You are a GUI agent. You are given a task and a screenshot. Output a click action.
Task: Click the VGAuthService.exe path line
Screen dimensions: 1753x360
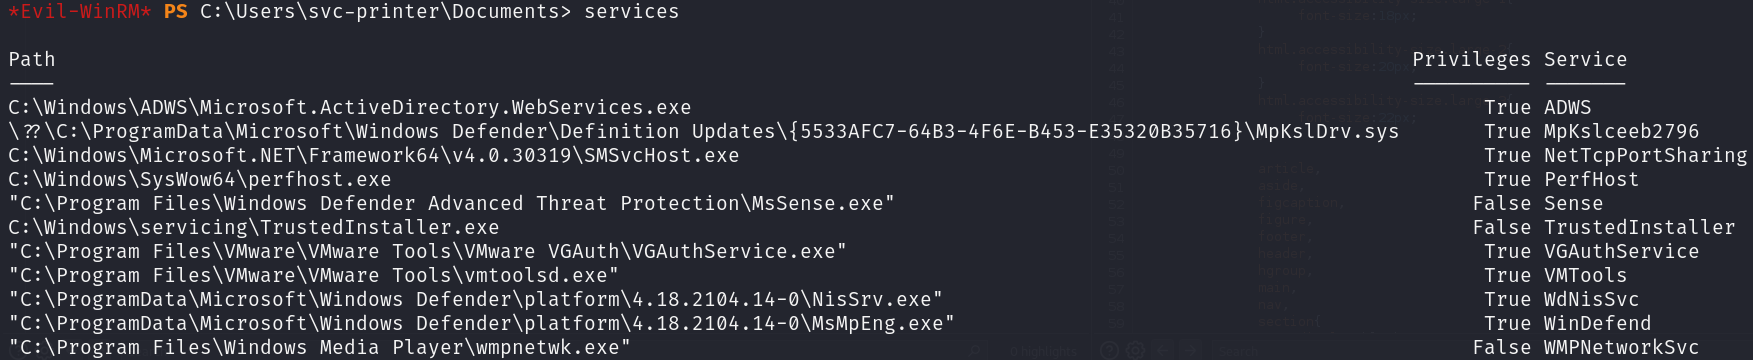coord(428,252)
